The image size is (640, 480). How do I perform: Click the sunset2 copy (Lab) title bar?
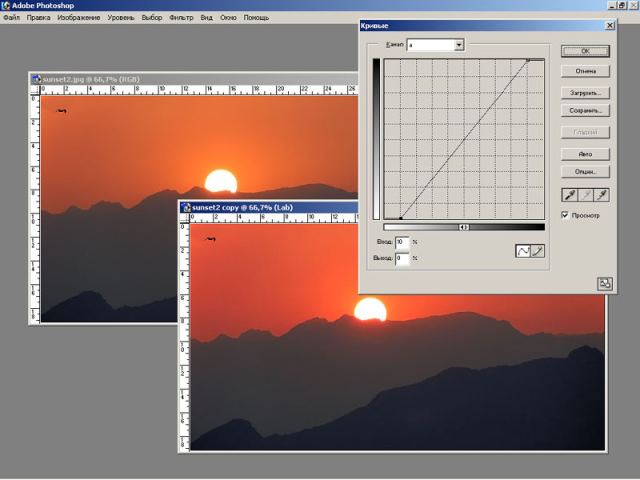click(269, 207)
